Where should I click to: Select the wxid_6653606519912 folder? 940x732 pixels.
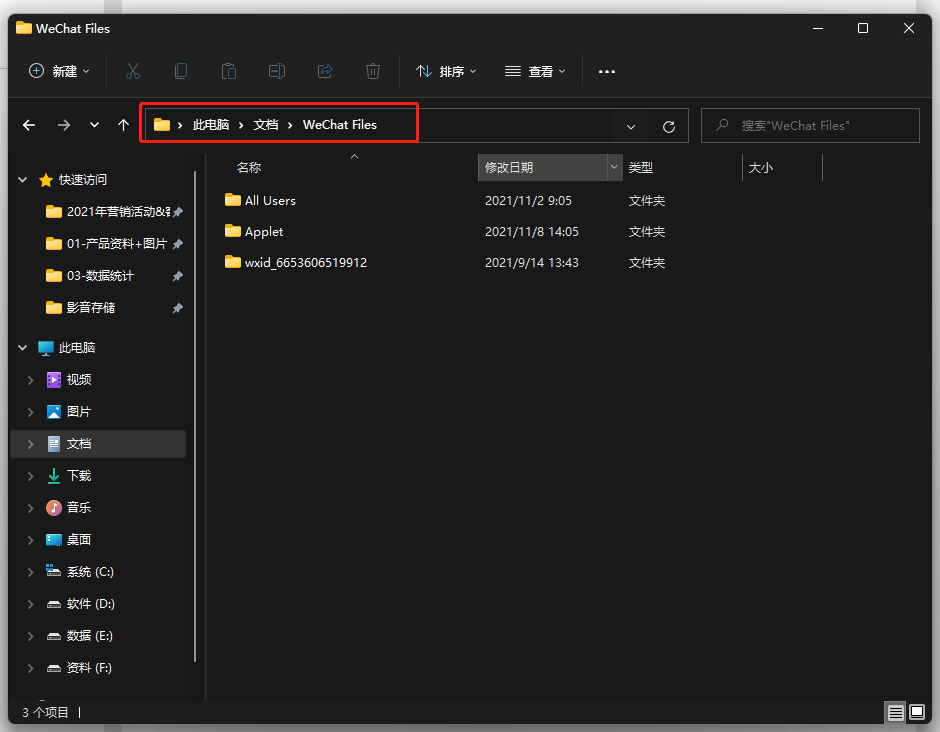pyautogui.click(x=305, y=263)
